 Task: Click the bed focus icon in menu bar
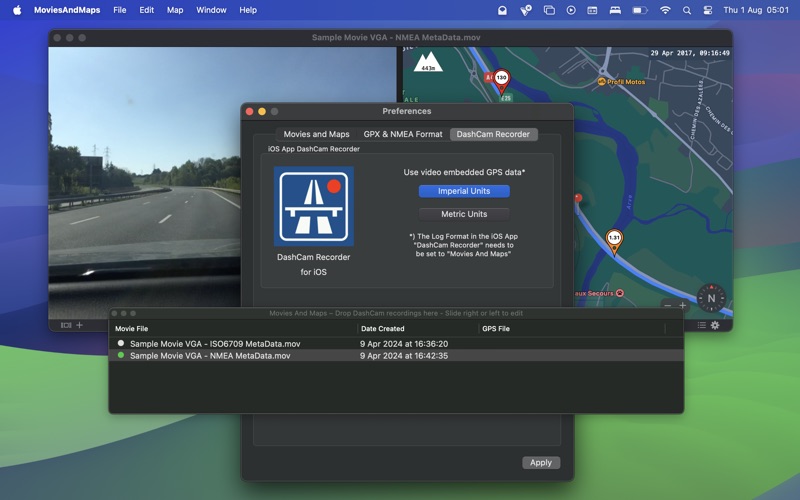click(615, 10)
